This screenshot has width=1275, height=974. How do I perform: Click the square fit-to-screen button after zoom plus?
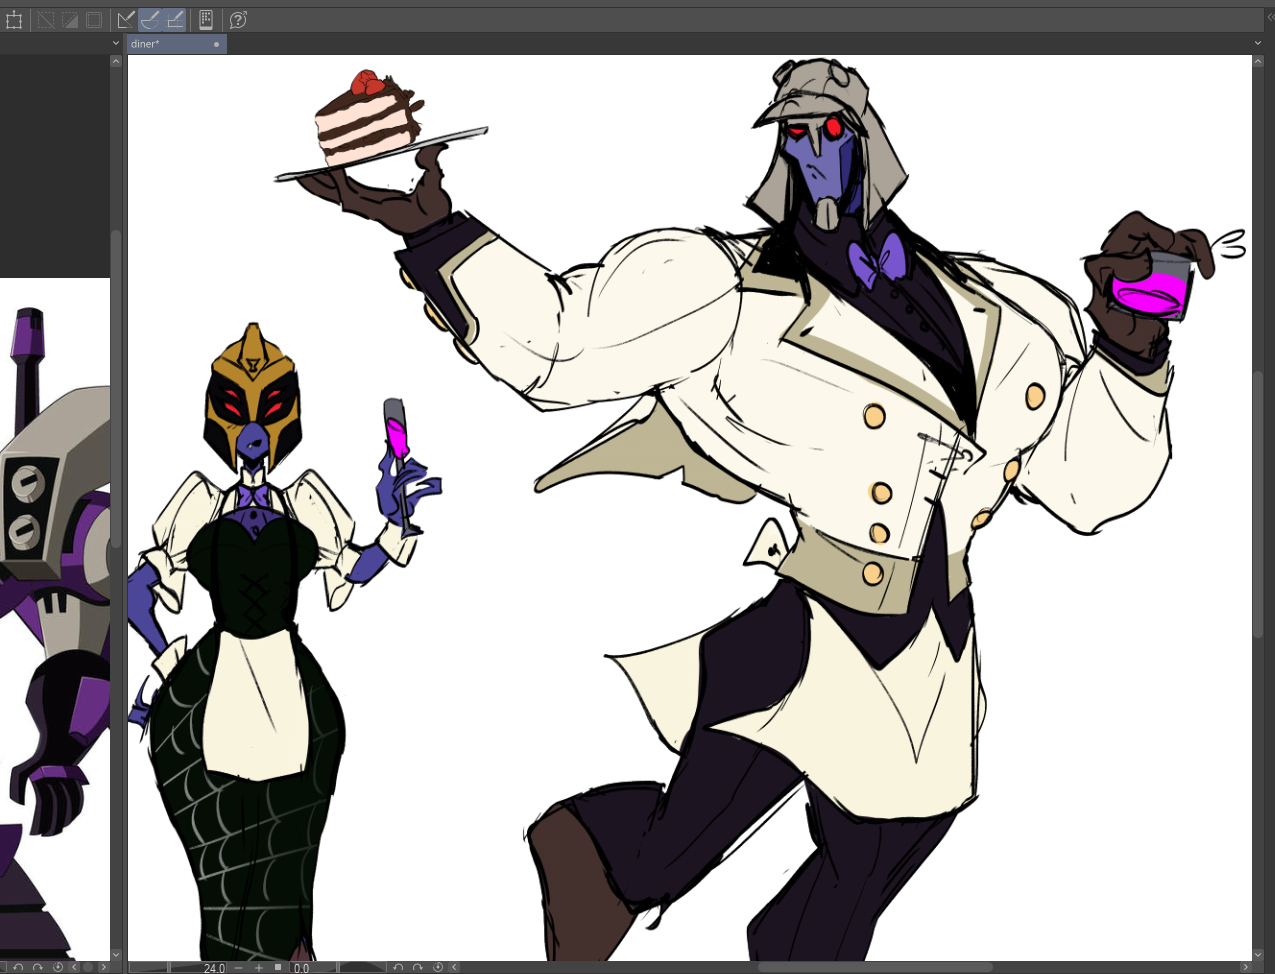[278, 967]
